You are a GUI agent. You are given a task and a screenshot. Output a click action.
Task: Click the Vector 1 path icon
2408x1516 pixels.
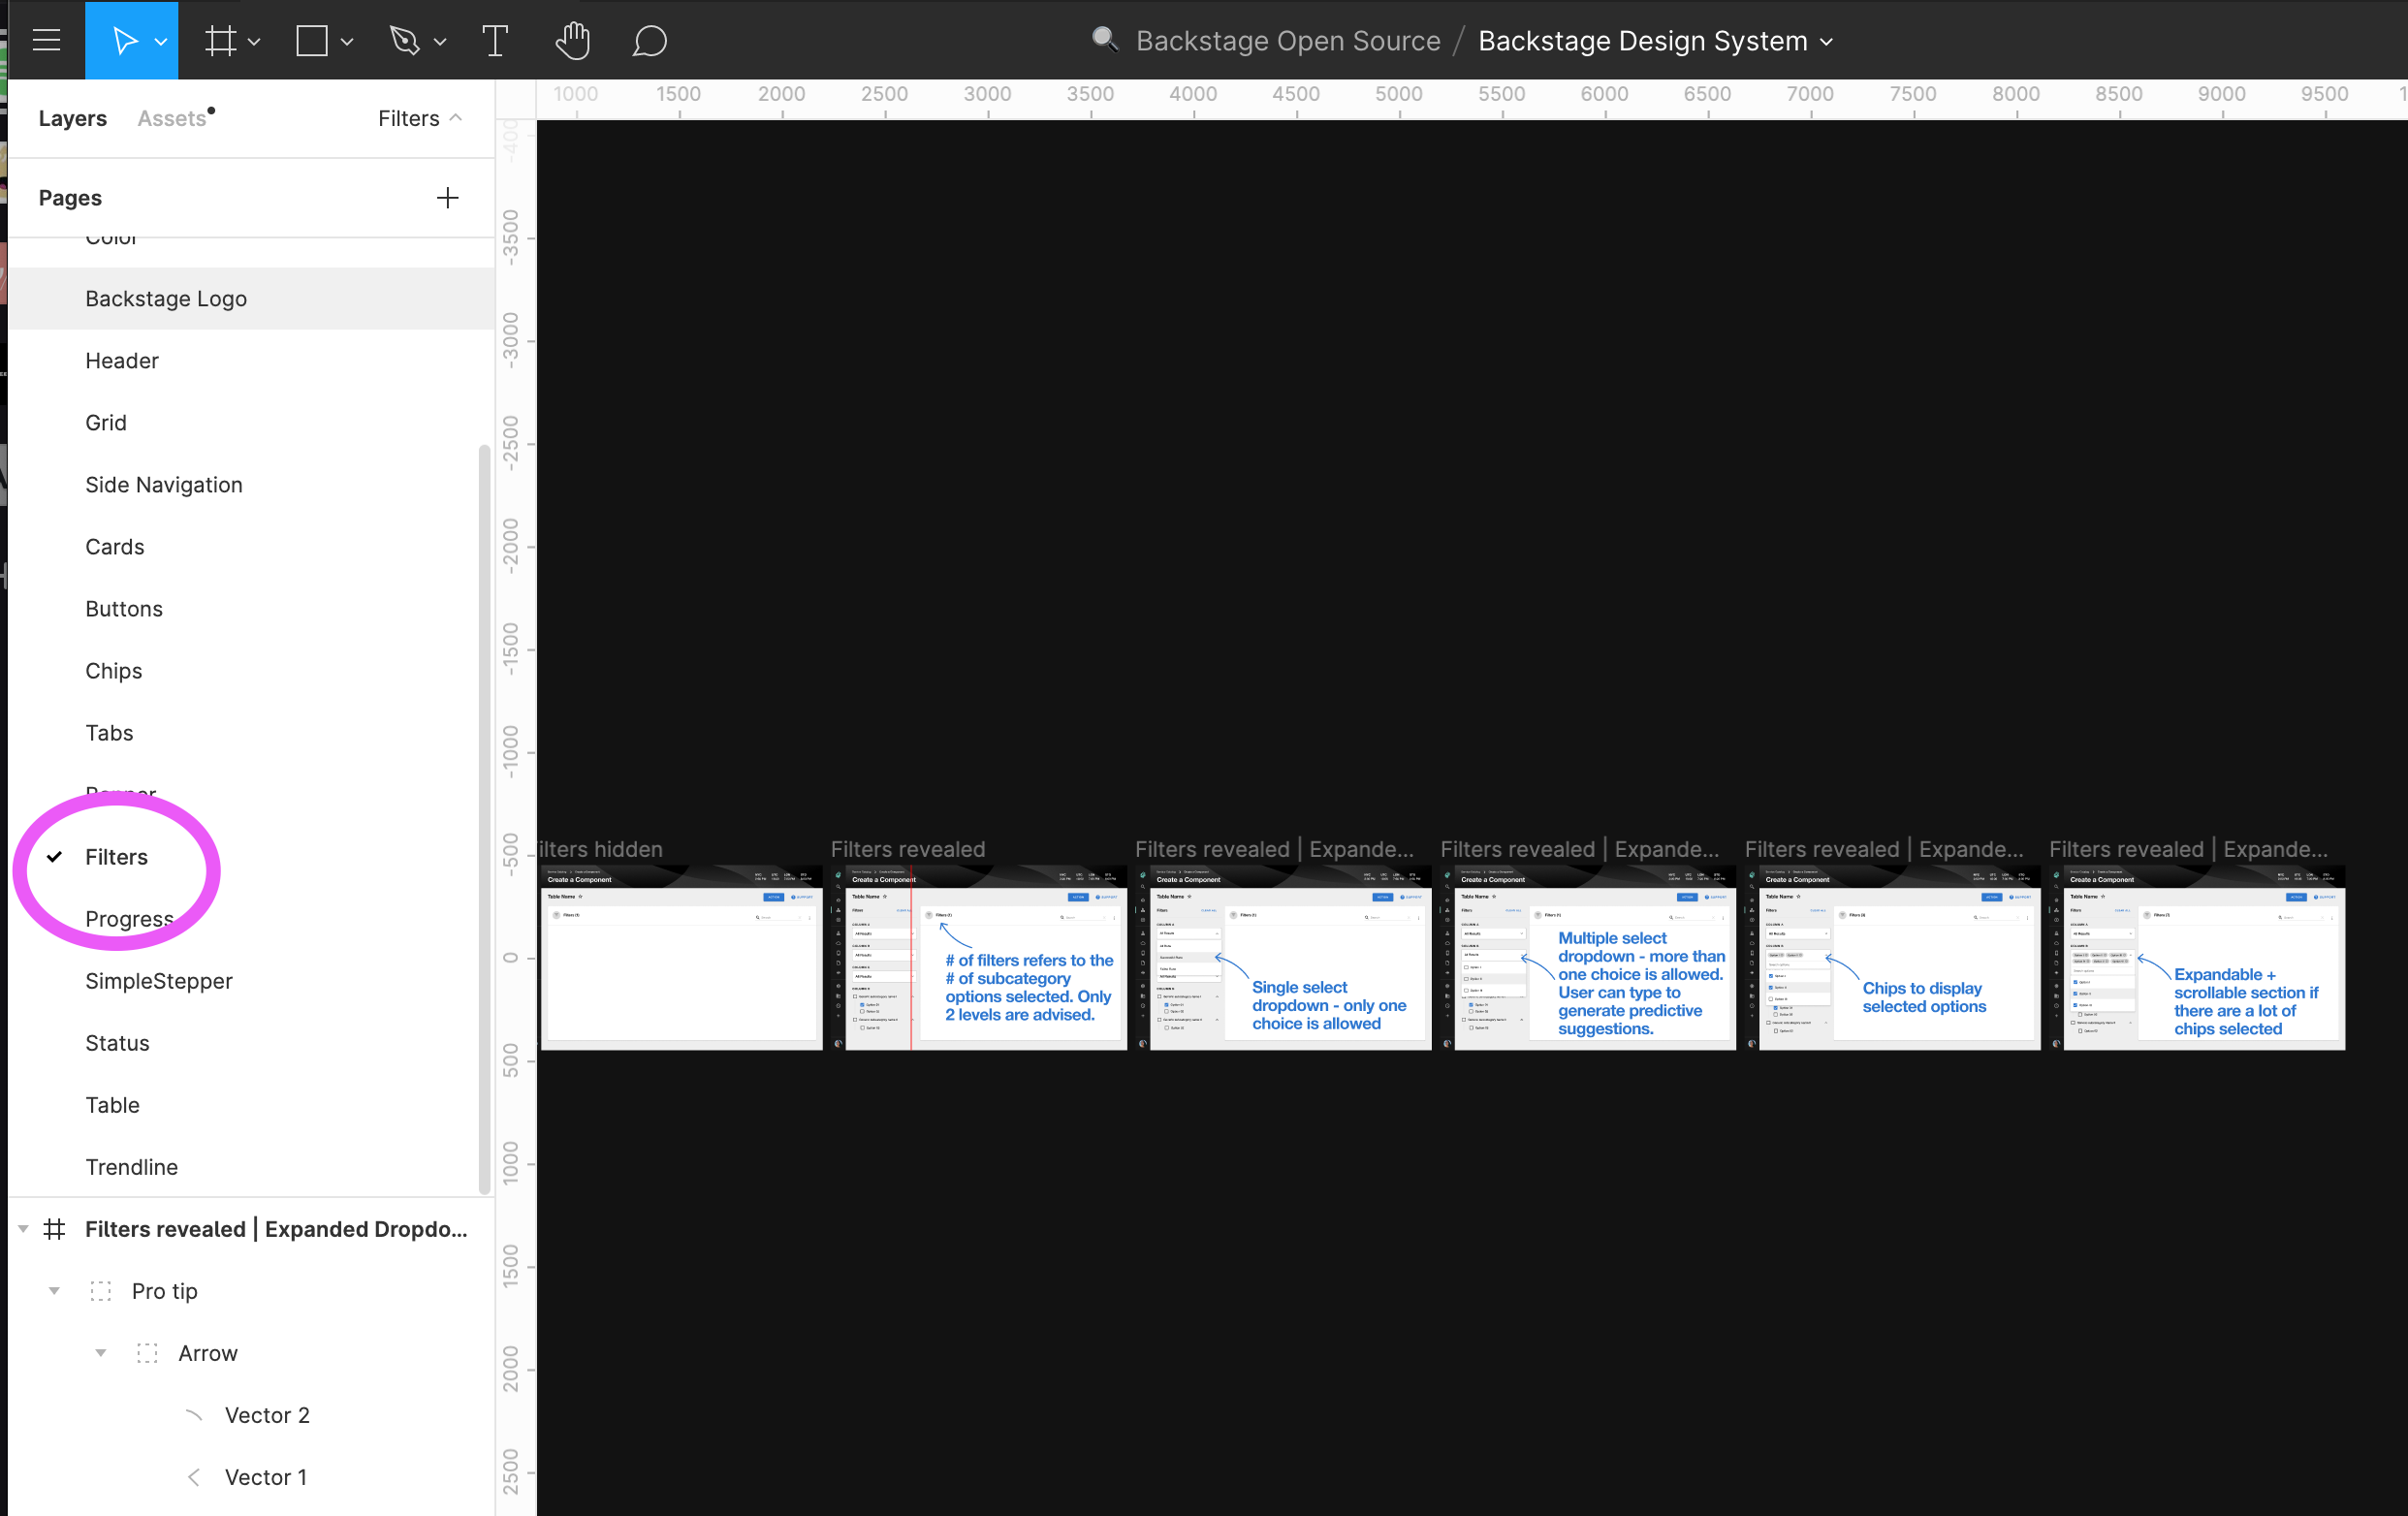tap(194, 1477)
